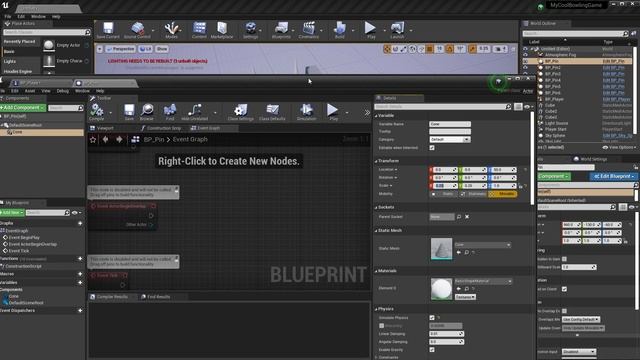
Task: Click the Browse icon in the Blueprint toolbar
Action: (147, 112)
